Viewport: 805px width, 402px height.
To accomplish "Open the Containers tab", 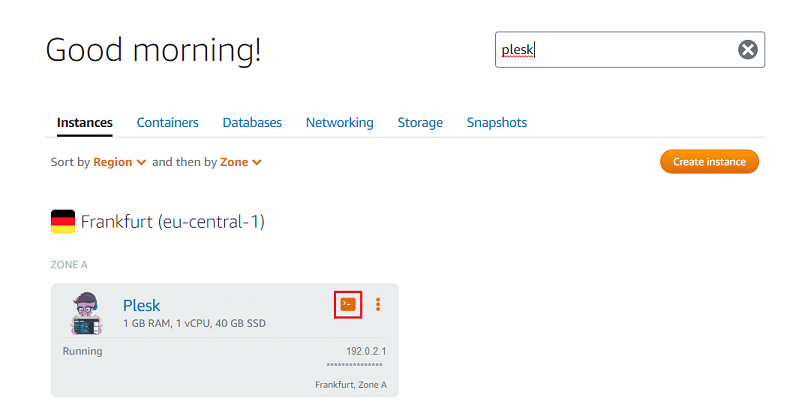I will [x=167, y=123].
